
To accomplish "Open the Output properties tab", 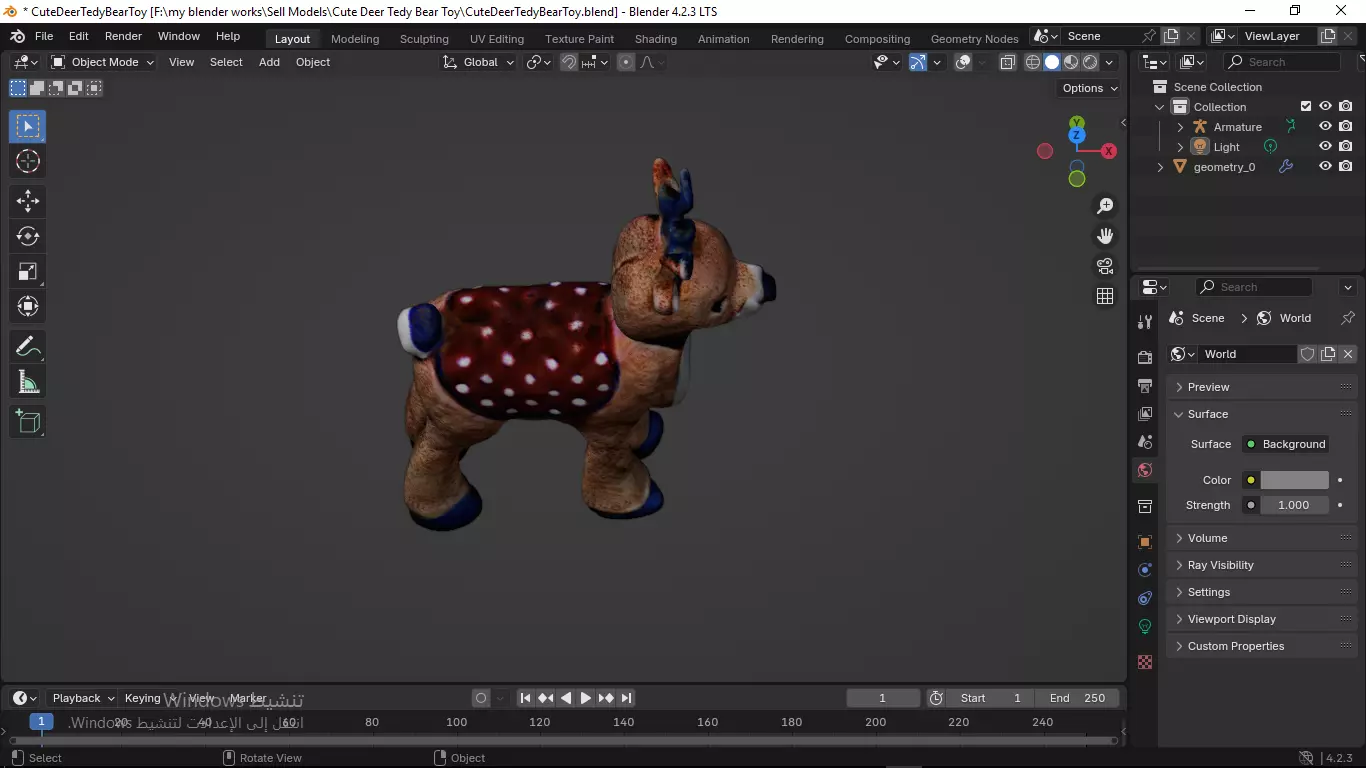I will (1145, 385).
